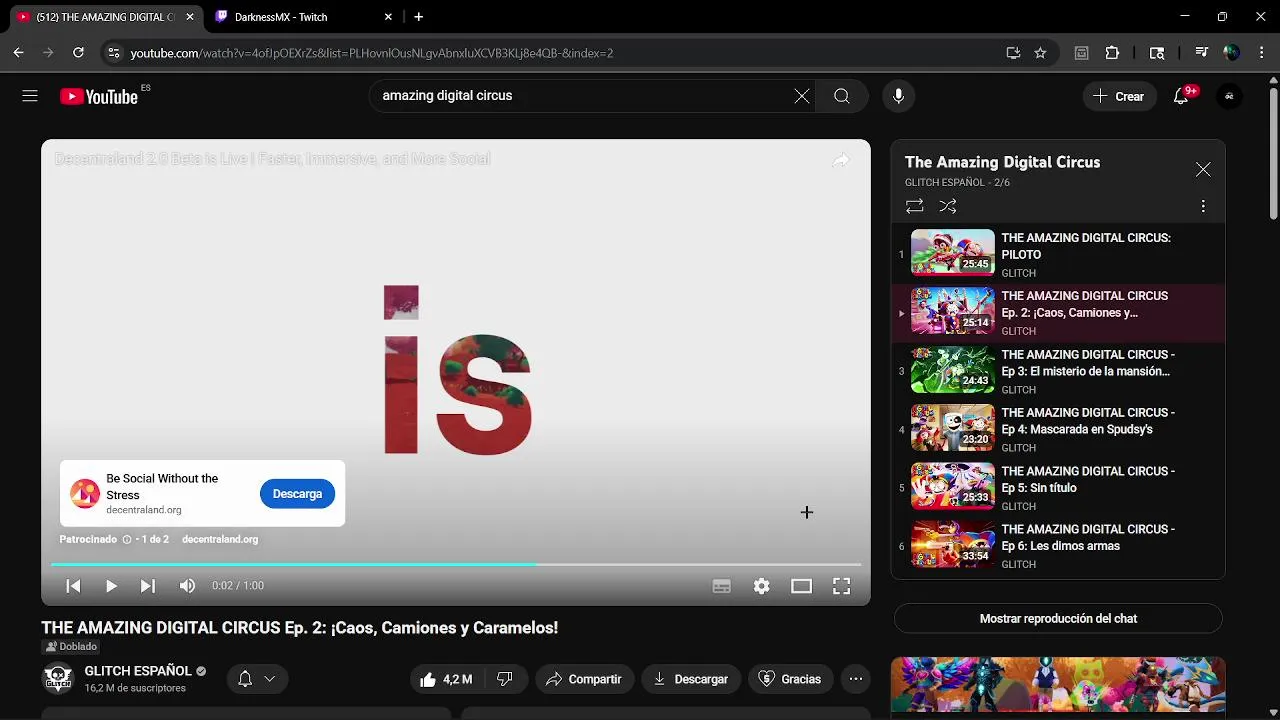Seek on the video progress bar
Image resolution: width=1280 pixels, height=720 pixels.
456,564
